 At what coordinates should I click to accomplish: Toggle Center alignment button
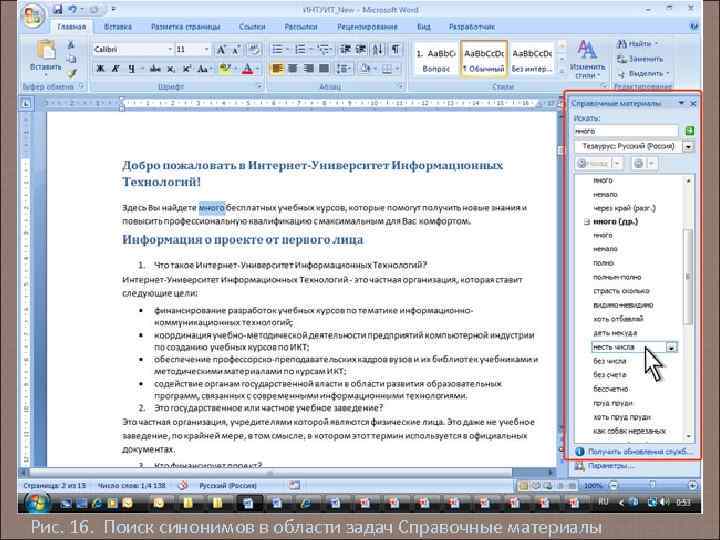[293, 69]
